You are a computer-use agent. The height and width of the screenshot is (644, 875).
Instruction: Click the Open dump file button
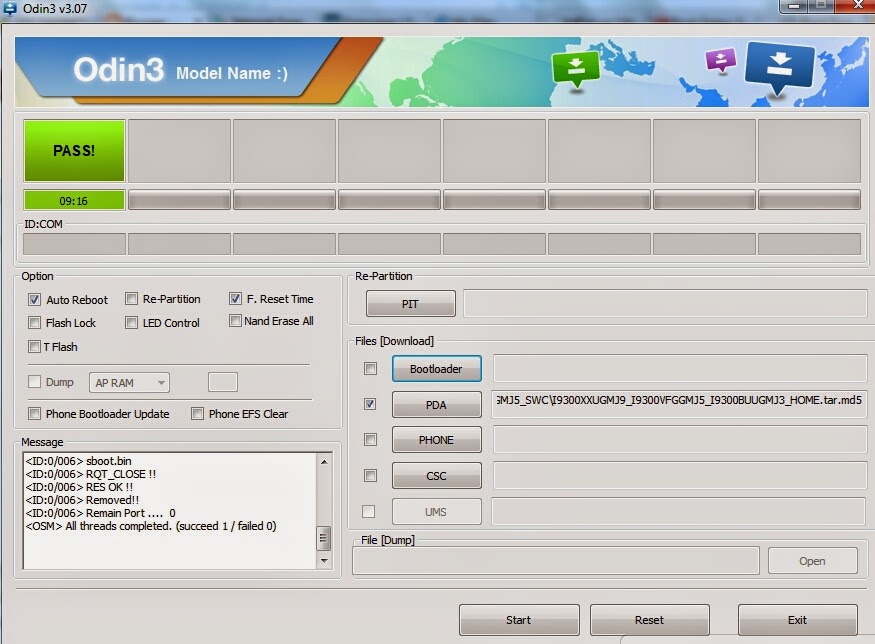812,561
